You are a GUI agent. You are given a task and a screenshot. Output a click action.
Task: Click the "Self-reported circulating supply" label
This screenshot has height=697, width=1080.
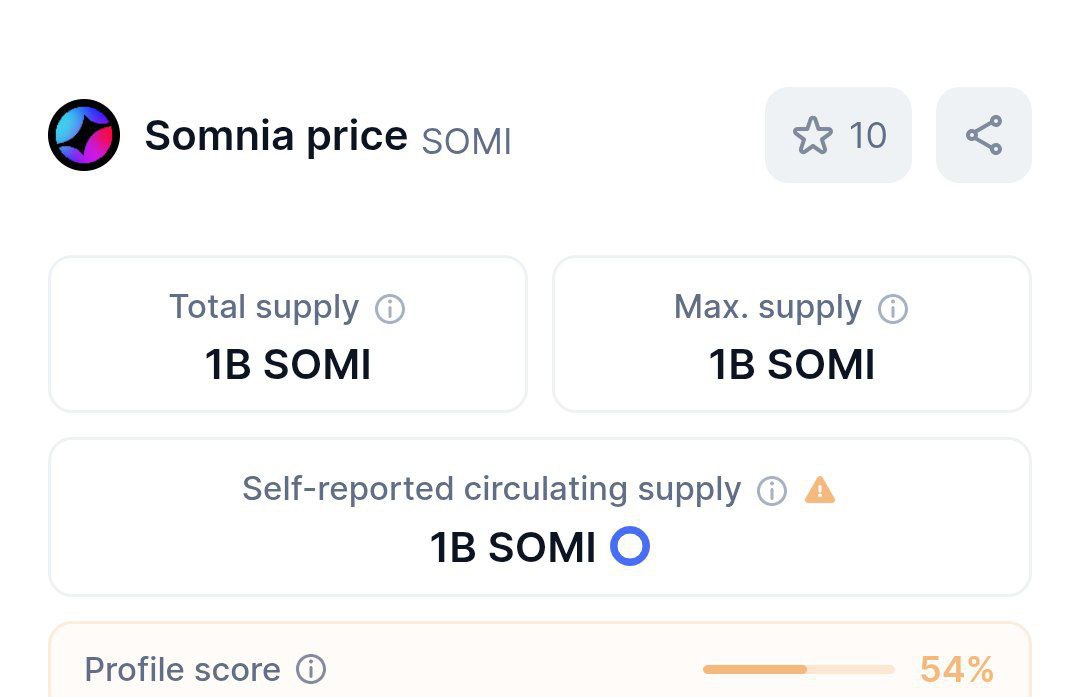[x=491, y=489]
